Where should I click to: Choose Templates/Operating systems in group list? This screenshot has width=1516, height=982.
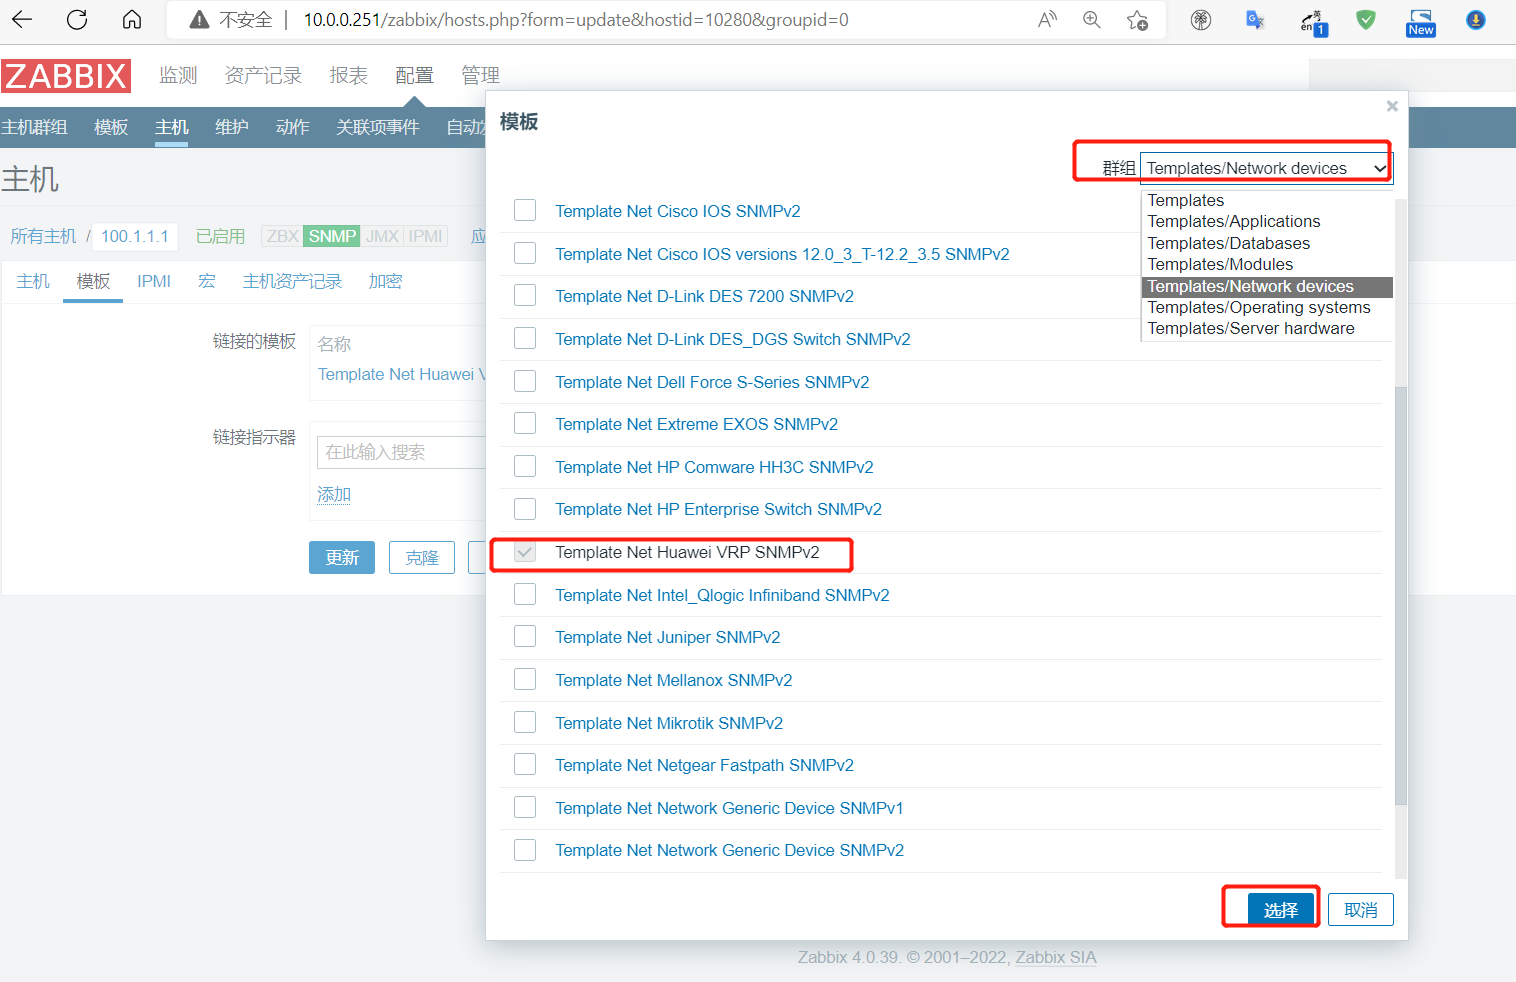(1267, 307)
